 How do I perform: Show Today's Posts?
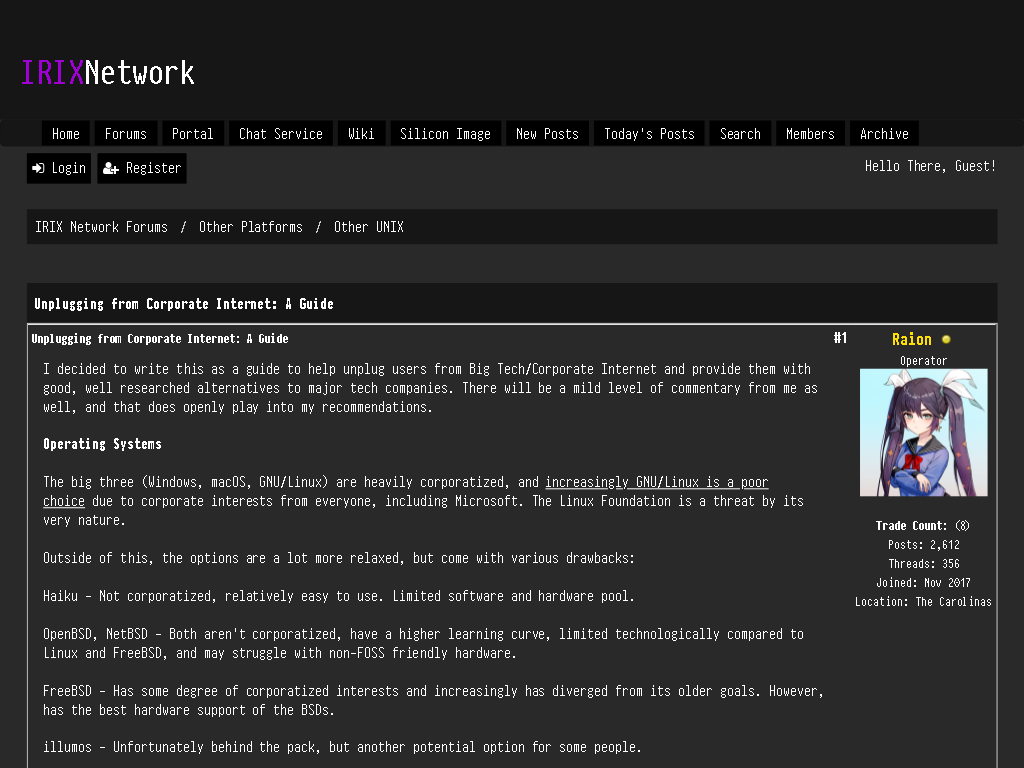click(x=649, y=134)
